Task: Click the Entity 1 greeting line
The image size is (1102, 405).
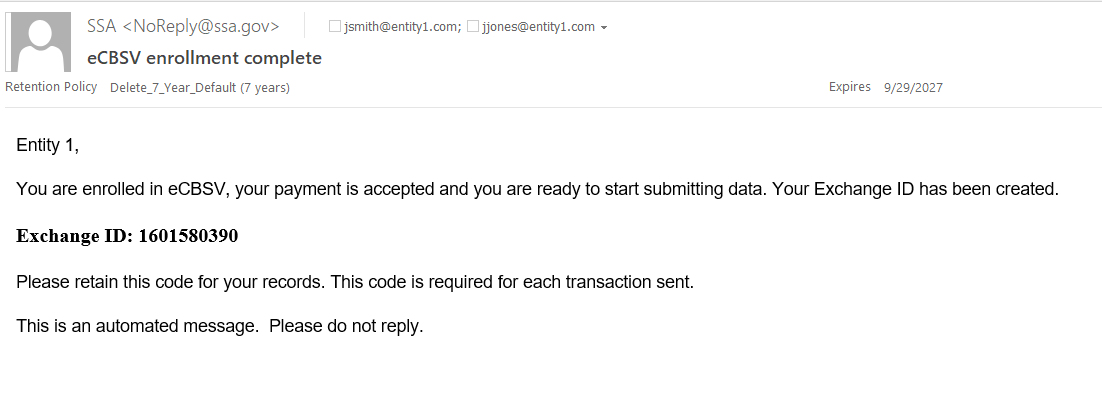Action: (x=47, y=146)
